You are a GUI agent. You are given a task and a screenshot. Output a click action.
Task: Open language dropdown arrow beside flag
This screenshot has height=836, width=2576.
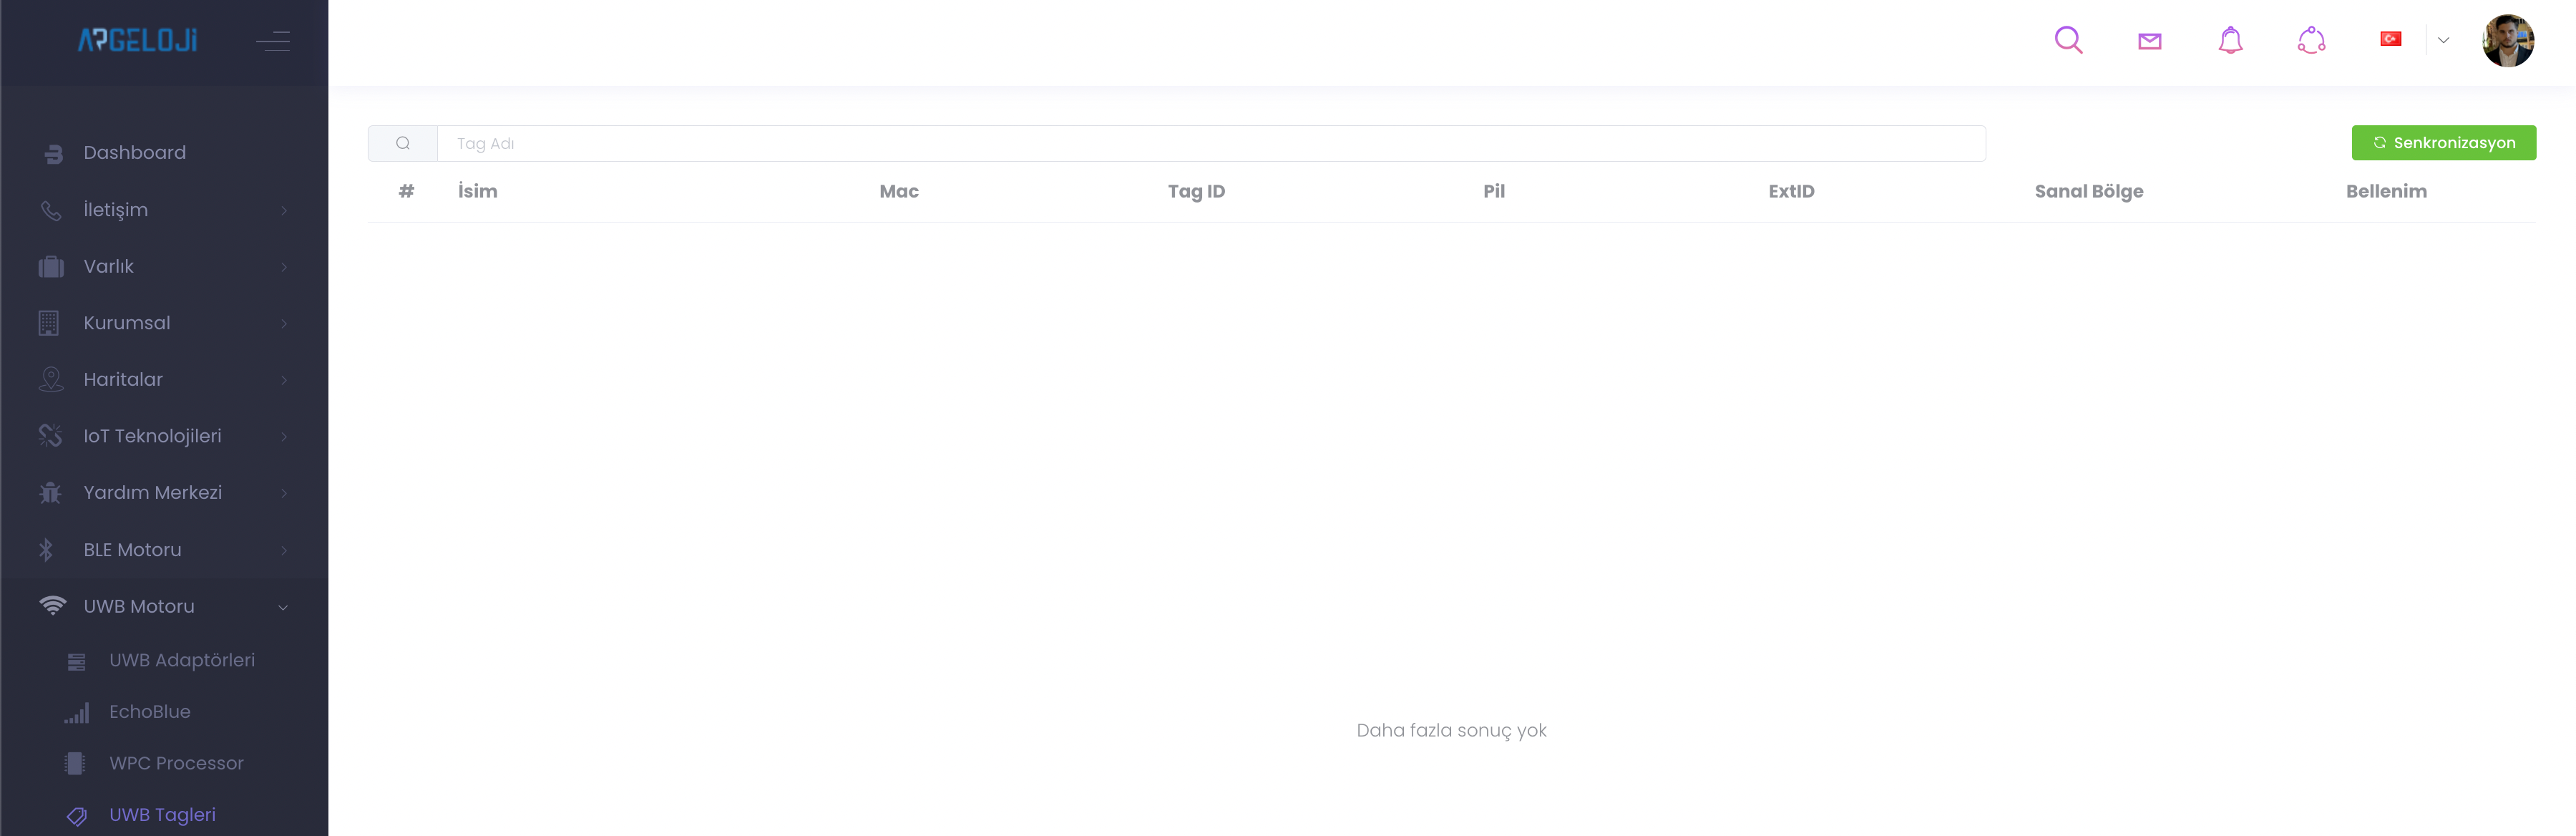click(x=2443, y=41)
